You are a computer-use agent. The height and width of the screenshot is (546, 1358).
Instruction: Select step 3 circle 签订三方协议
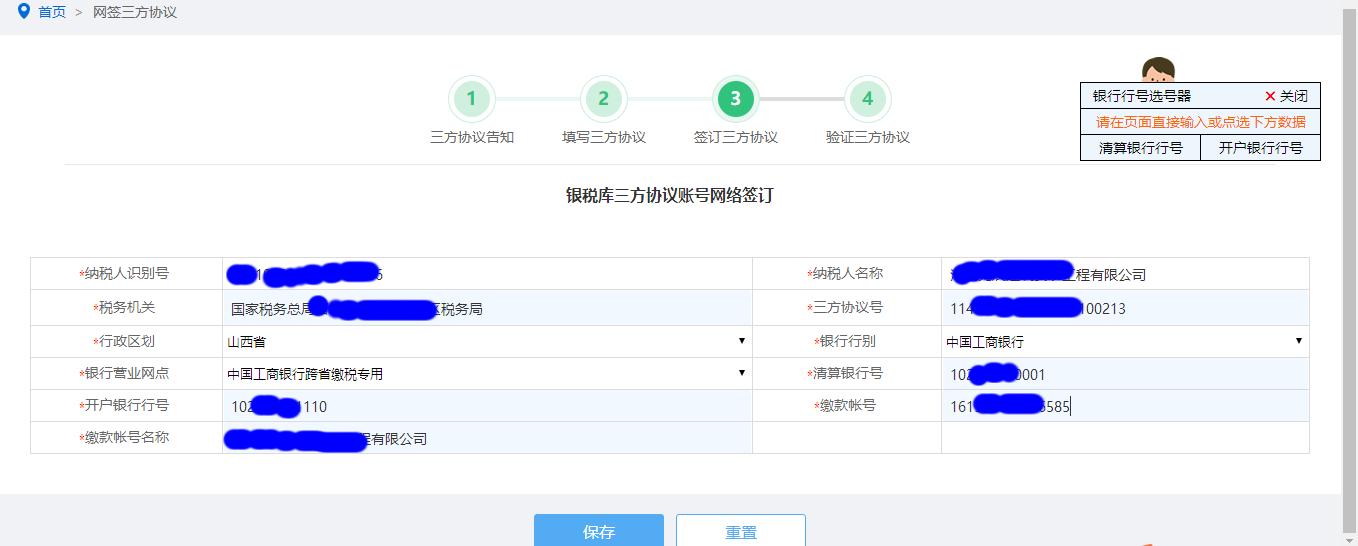point(735,99)
